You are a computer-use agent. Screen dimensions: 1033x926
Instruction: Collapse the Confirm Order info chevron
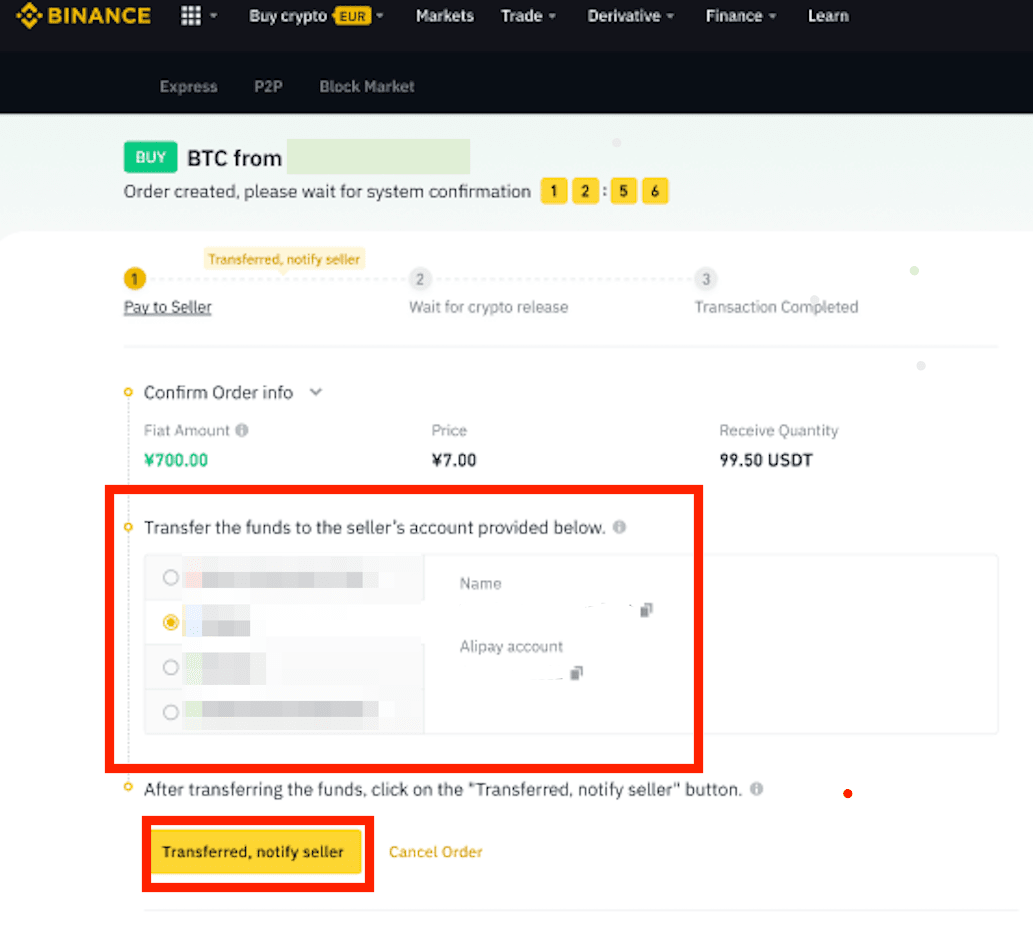click(x=316, y=393)
